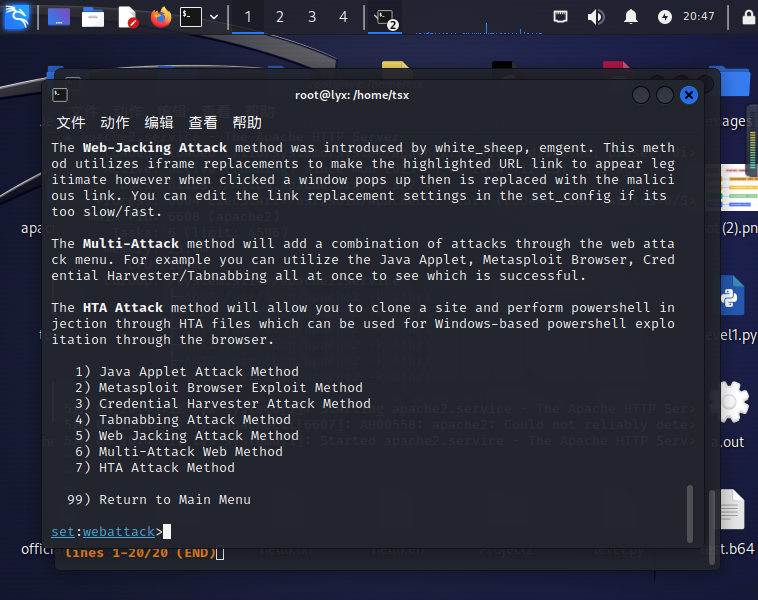Launch the text editor from panel

[128, 17]
